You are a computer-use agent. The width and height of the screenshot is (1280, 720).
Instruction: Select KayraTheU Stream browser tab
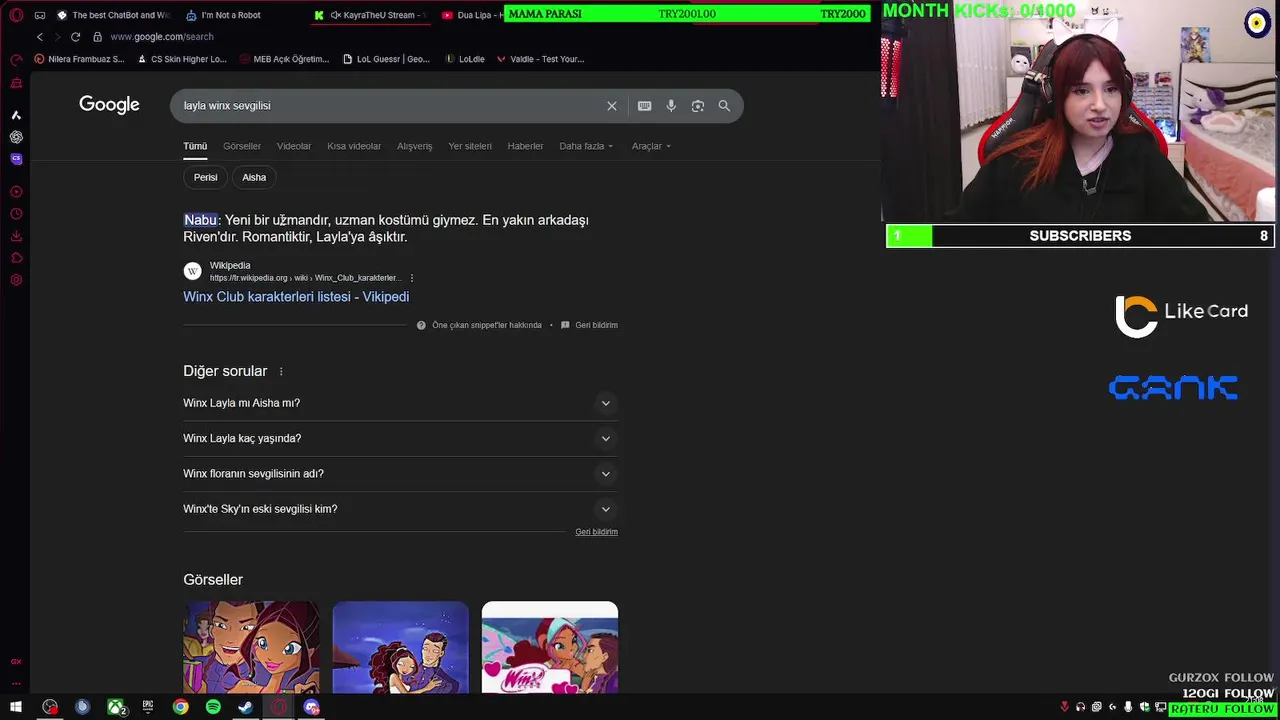click(x=369, y=15)
